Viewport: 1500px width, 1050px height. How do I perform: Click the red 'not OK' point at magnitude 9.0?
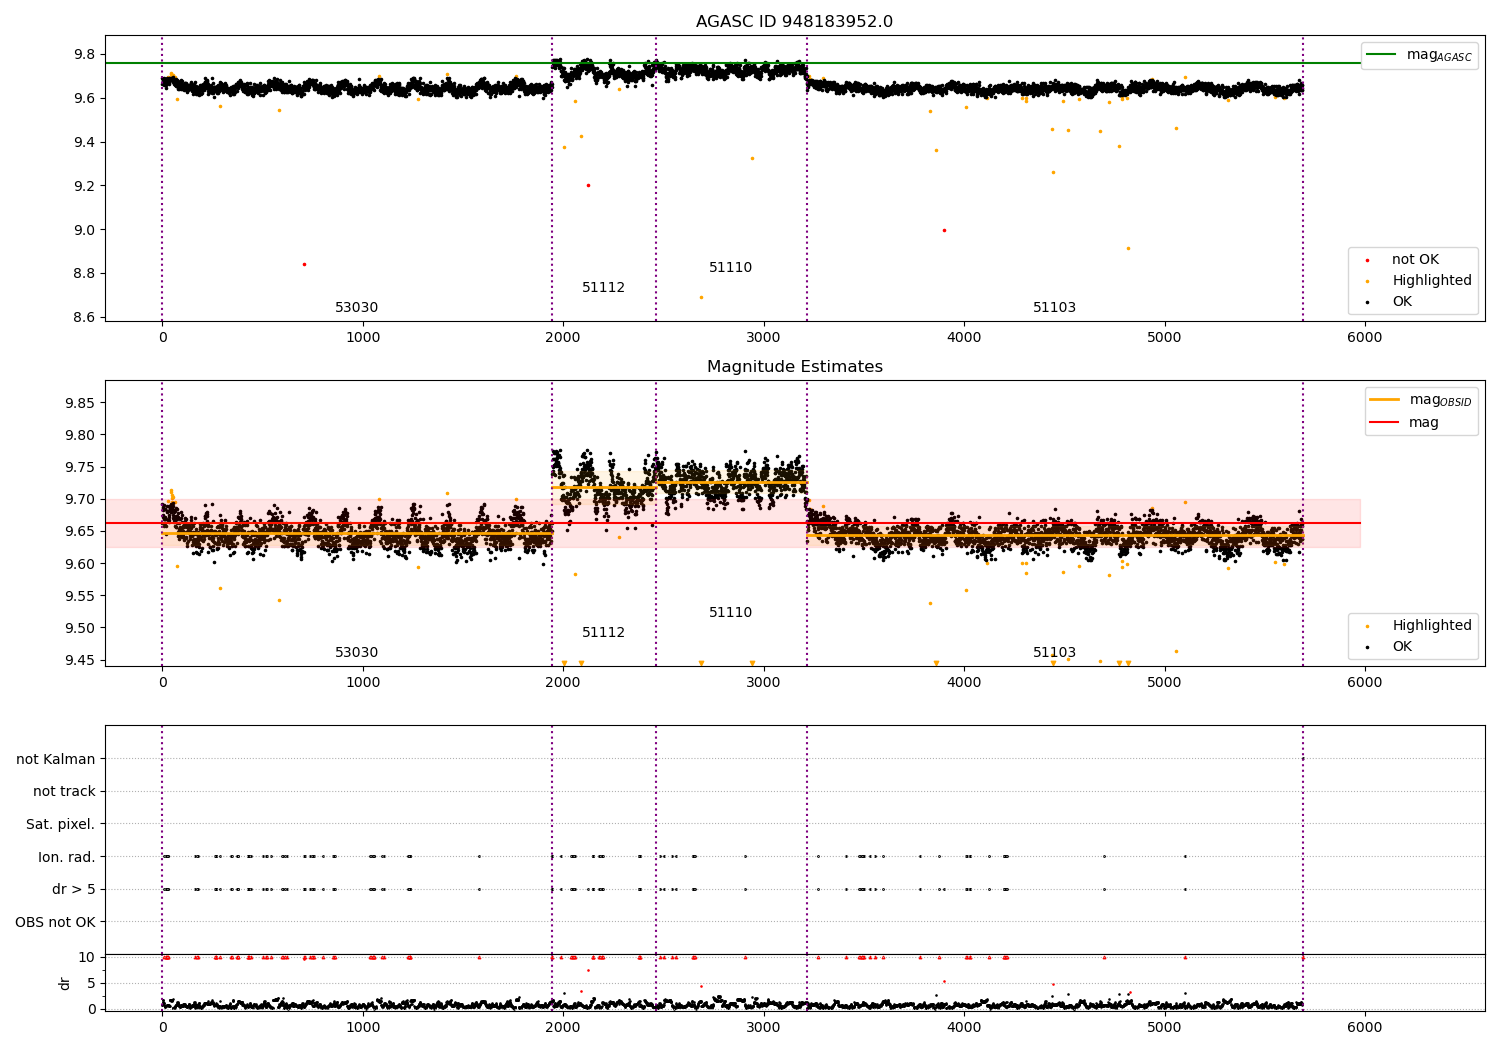pos(944,230)
